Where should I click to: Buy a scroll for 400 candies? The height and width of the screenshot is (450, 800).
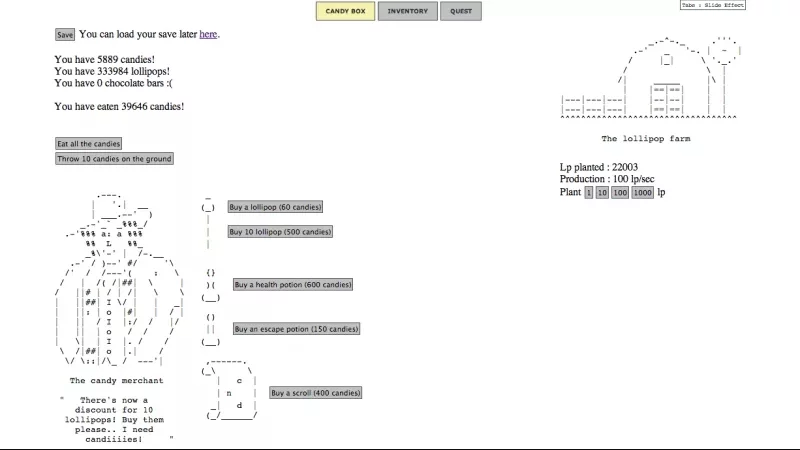(x=315, y=393)
